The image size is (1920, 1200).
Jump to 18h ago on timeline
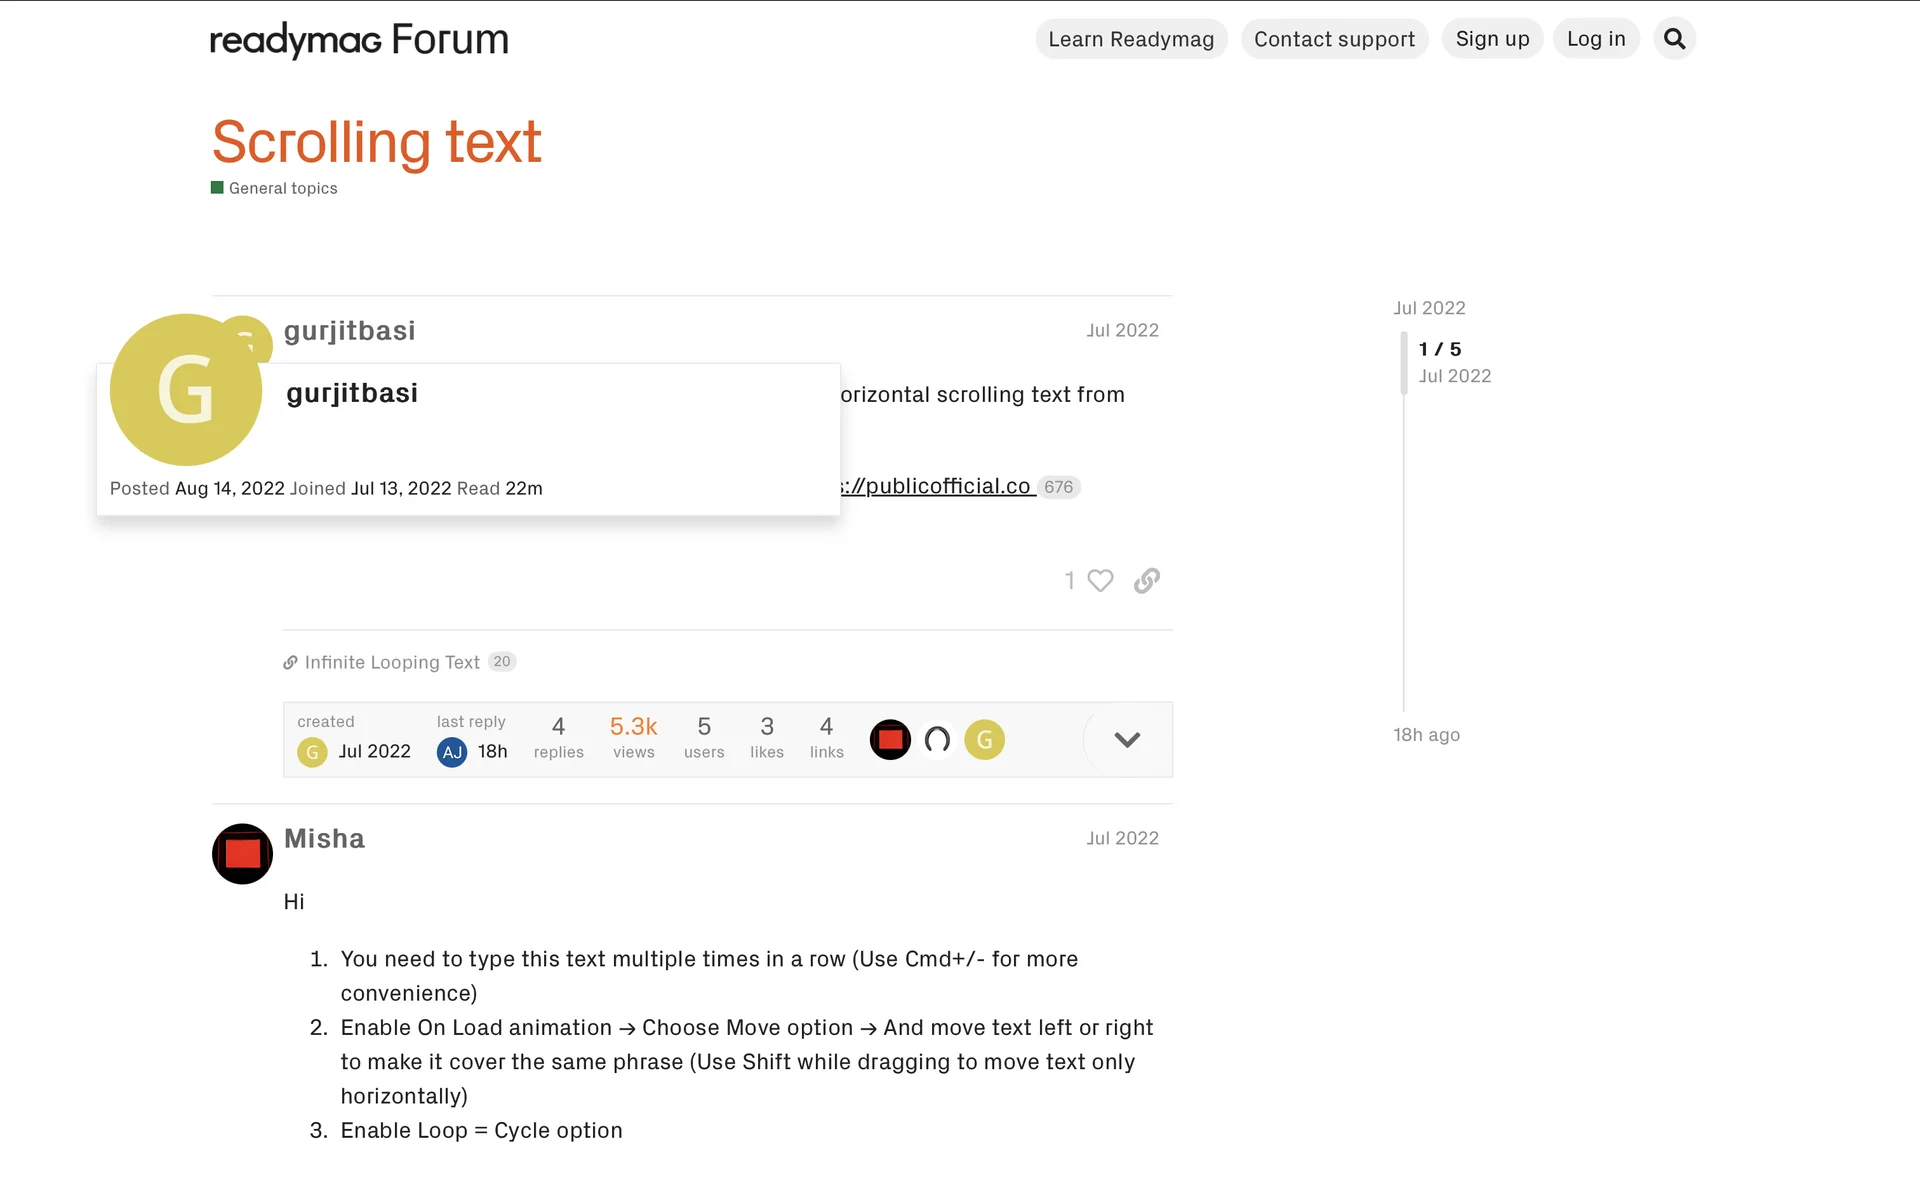(1426, 735)
